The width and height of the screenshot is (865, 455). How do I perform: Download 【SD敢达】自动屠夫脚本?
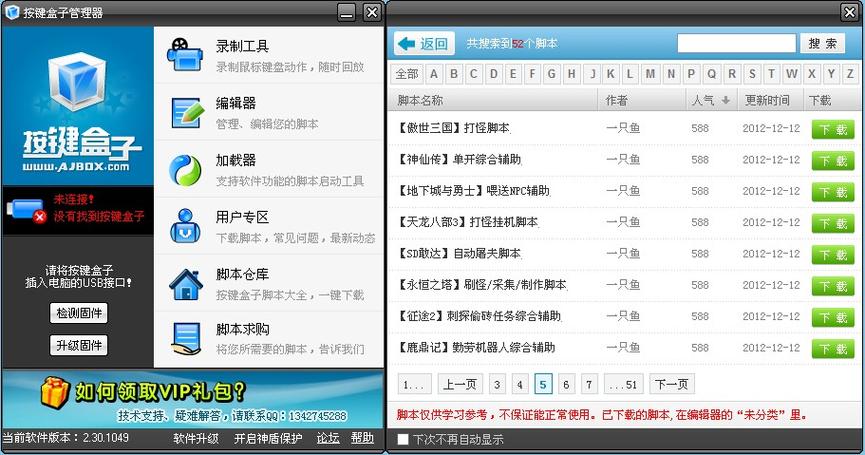(832, 255)
